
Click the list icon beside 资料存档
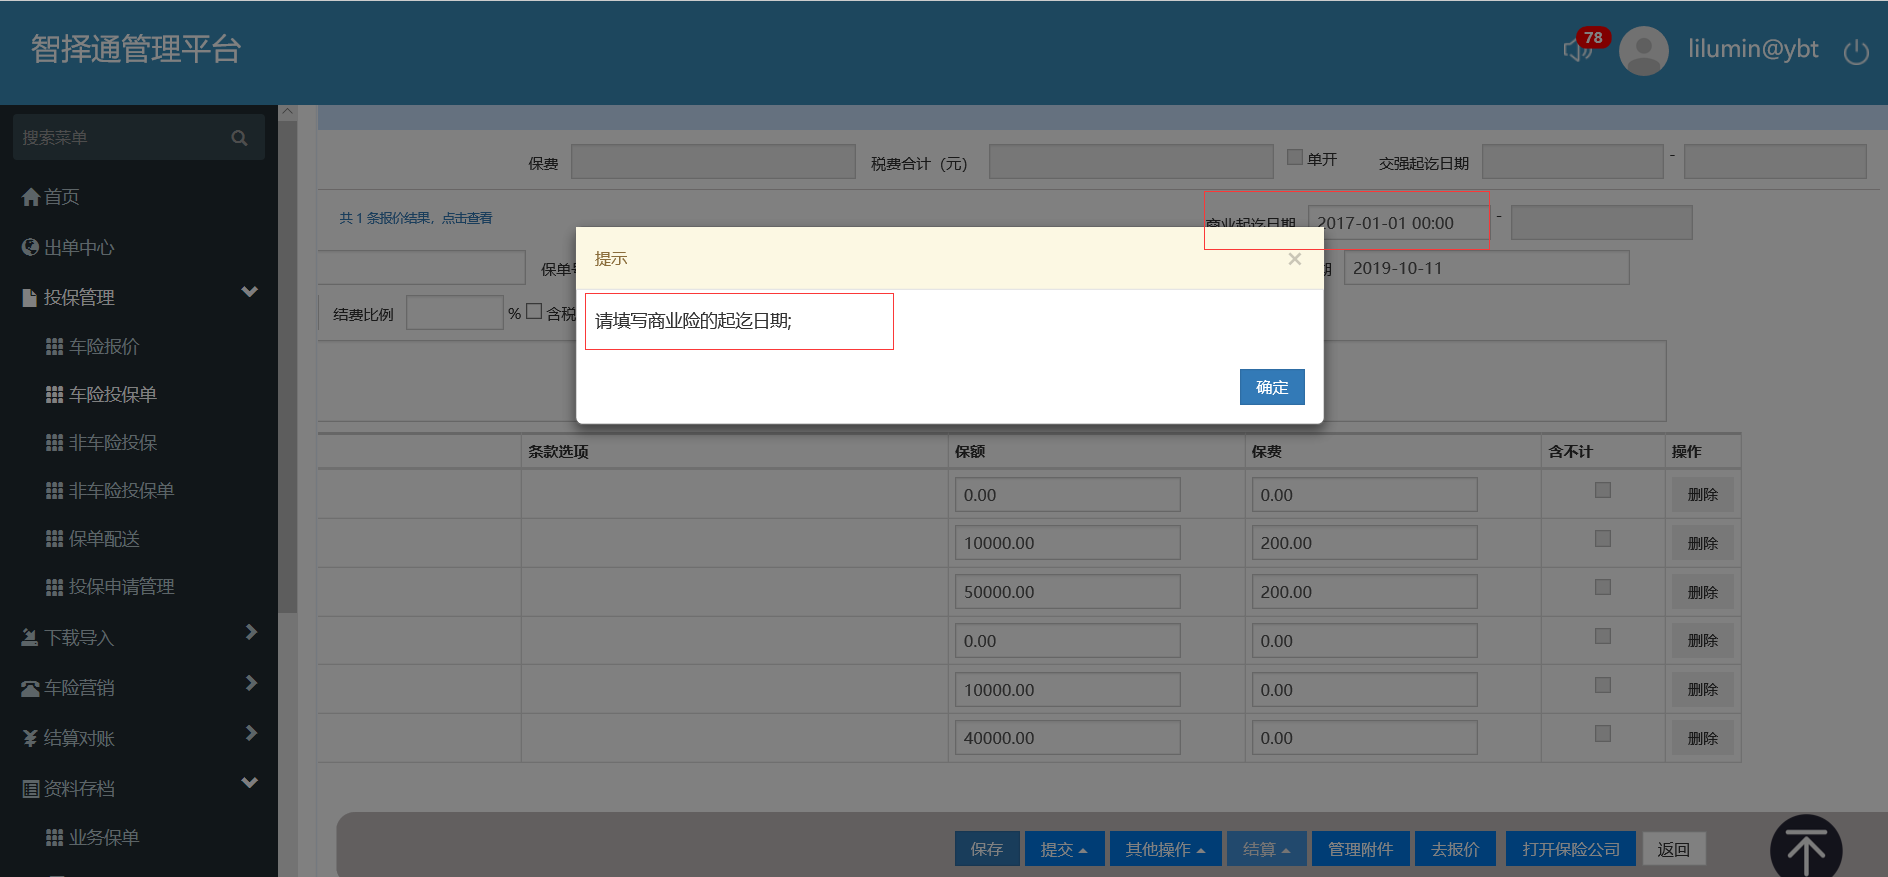click(31, 789)
